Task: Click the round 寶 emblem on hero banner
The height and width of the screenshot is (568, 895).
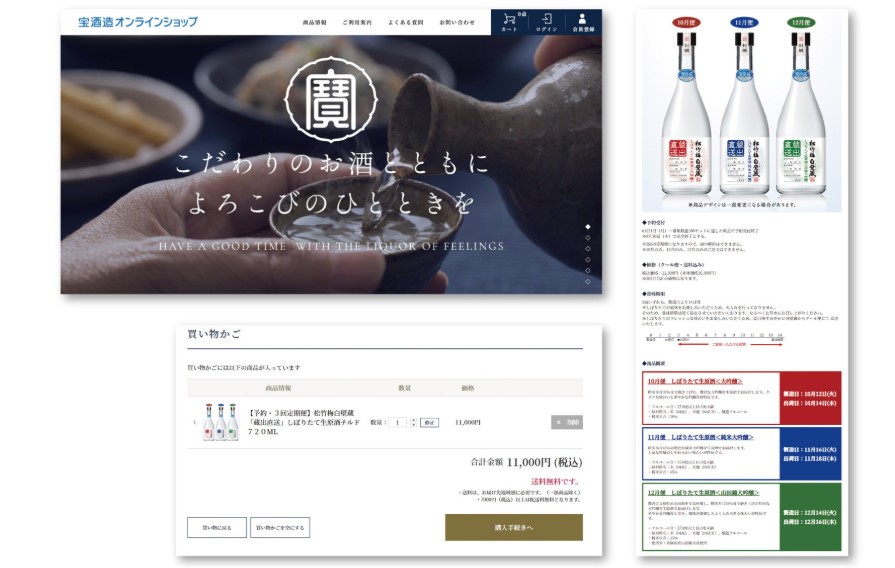Action: [331, 99]
